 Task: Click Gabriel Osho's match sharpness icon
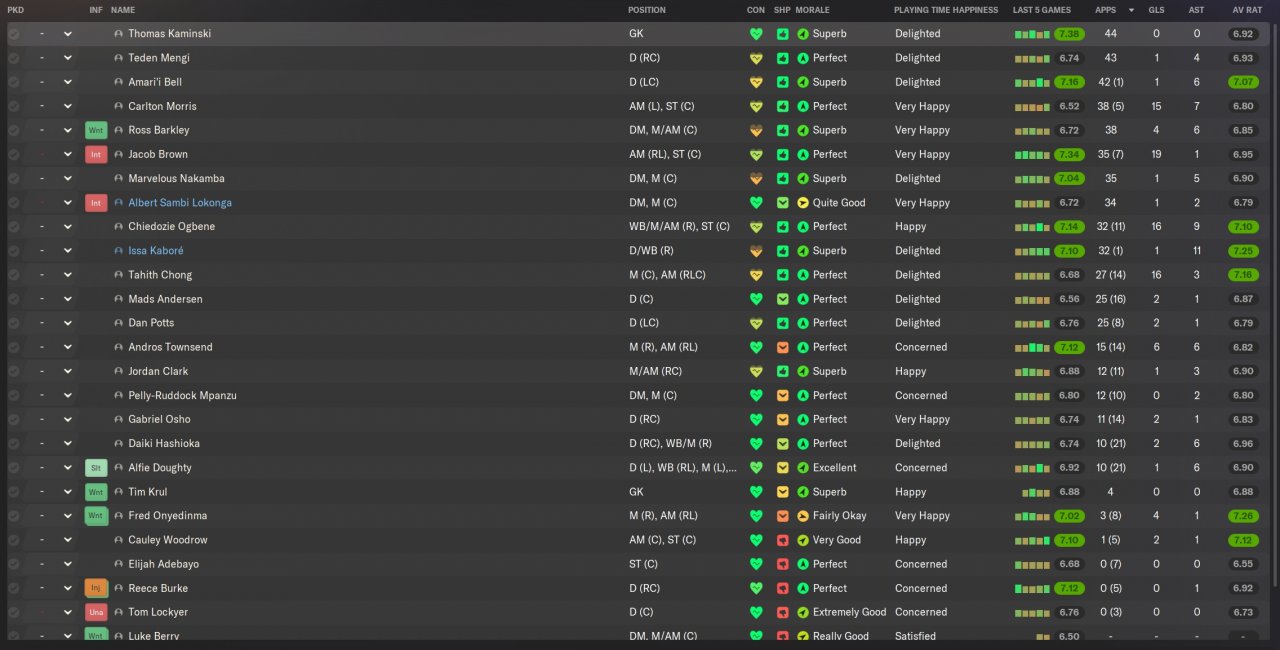pos(783,419)
